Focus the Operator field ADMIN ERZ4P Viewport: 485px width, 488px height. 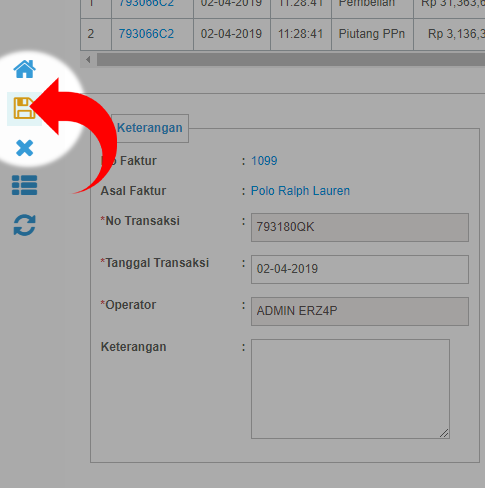click(x=360, y=311)
